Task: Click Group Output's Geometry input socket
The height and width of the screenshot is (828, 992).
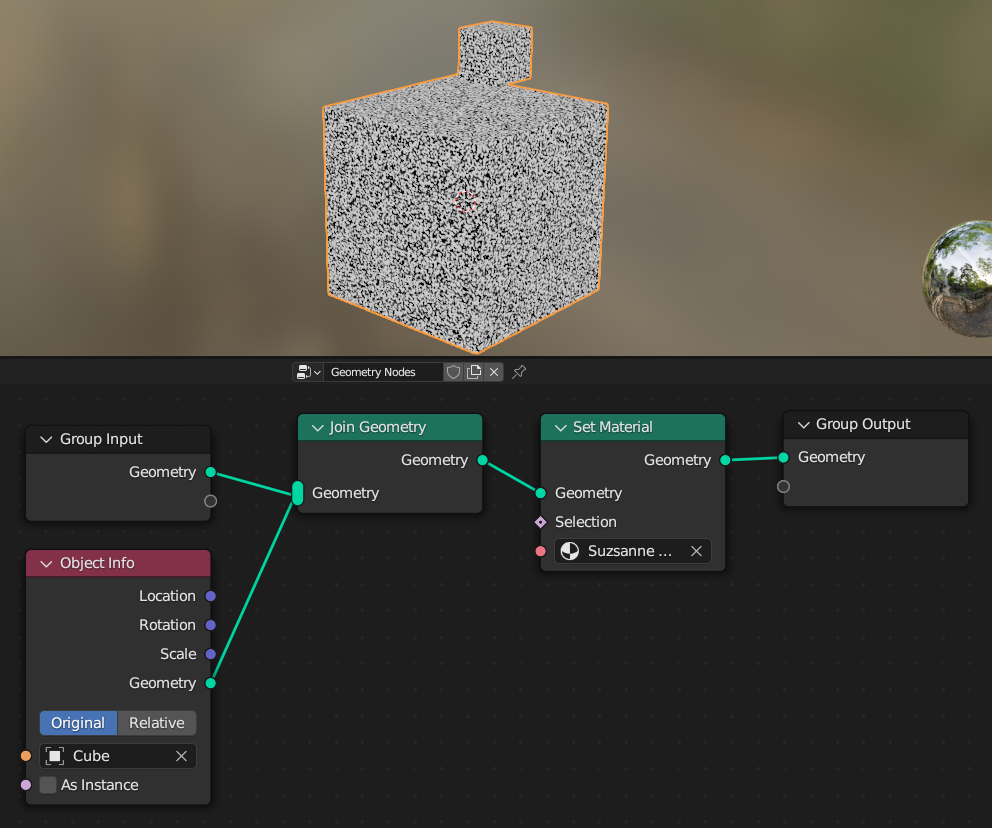Action: (783, 457)
